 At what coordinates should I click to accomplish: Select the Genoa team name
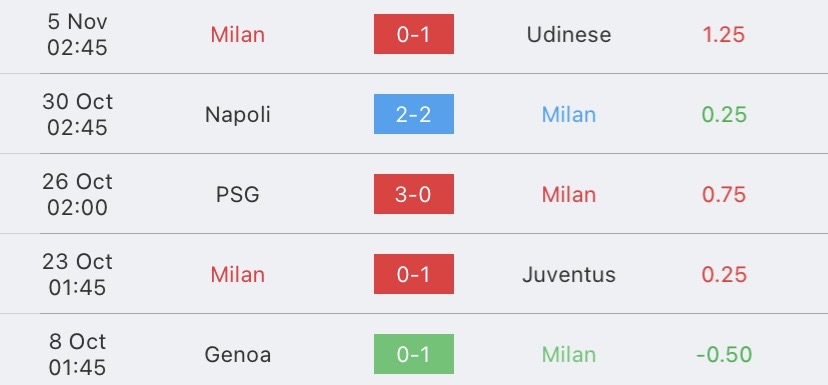tap(238, 354)
